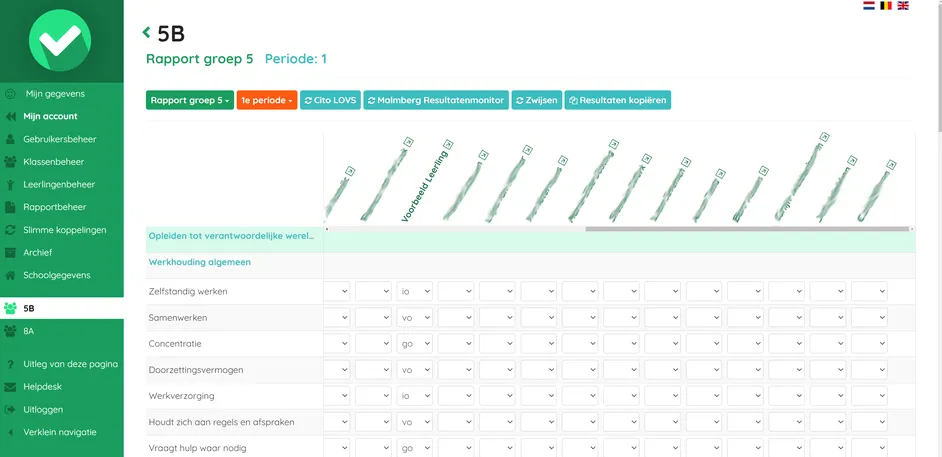Click the horizontal scrollbar right arrow

(912, 229)
